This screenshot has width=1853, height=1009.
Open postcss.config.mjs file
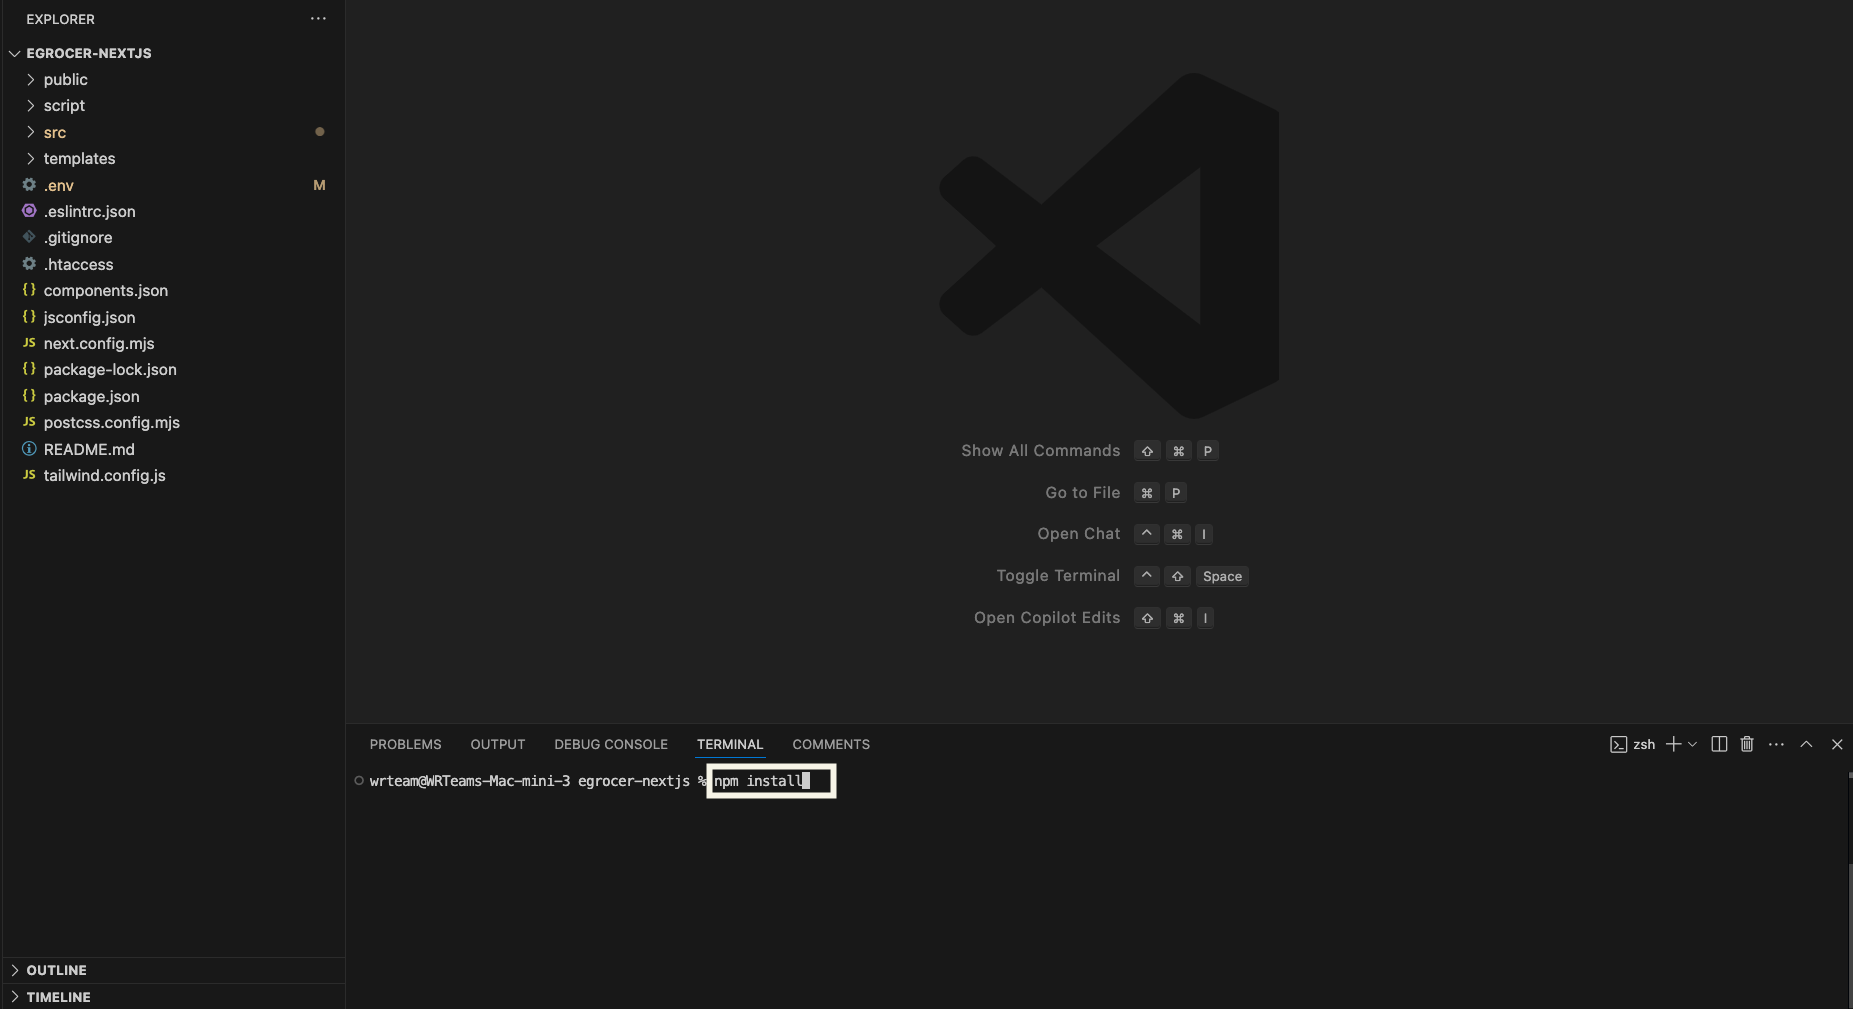[x=112, y=422]
